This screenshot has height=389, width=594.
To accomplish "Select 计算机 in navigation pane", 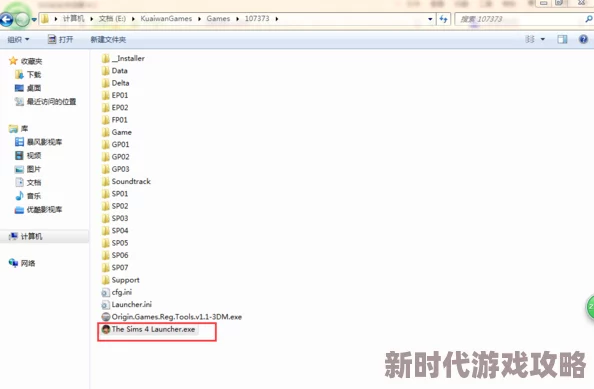I will click(x=25, y=237).
